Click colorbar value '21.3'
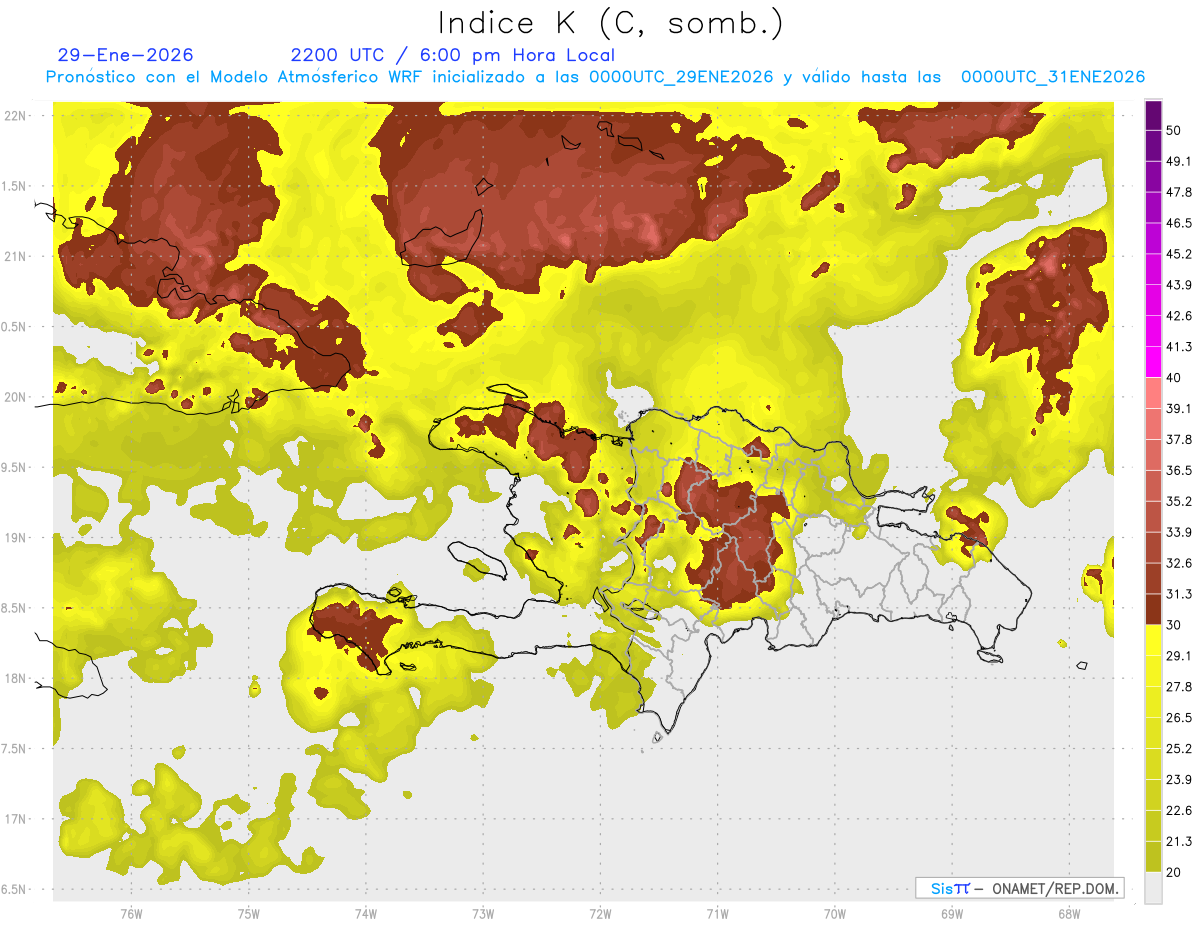The width and height of the screenshot is (1200, 927). 1179,841
